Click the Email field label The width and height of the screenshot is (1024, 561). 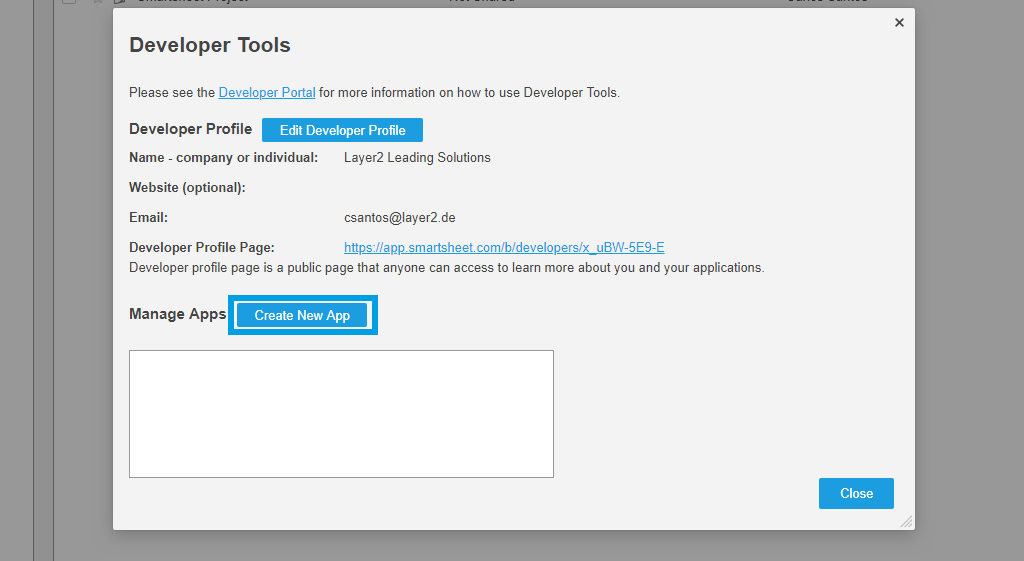(148, 217)
